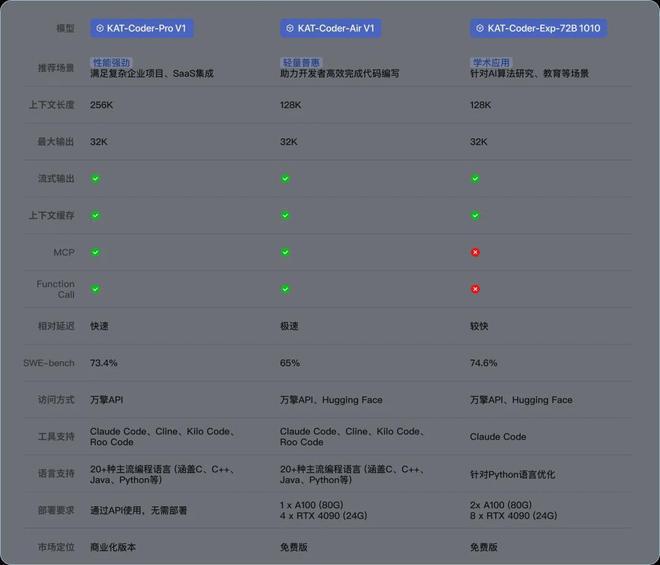The width and height of the screenshot is (660, 565).
Task: Click the 极速 latency value
Action: coord(289,326)
